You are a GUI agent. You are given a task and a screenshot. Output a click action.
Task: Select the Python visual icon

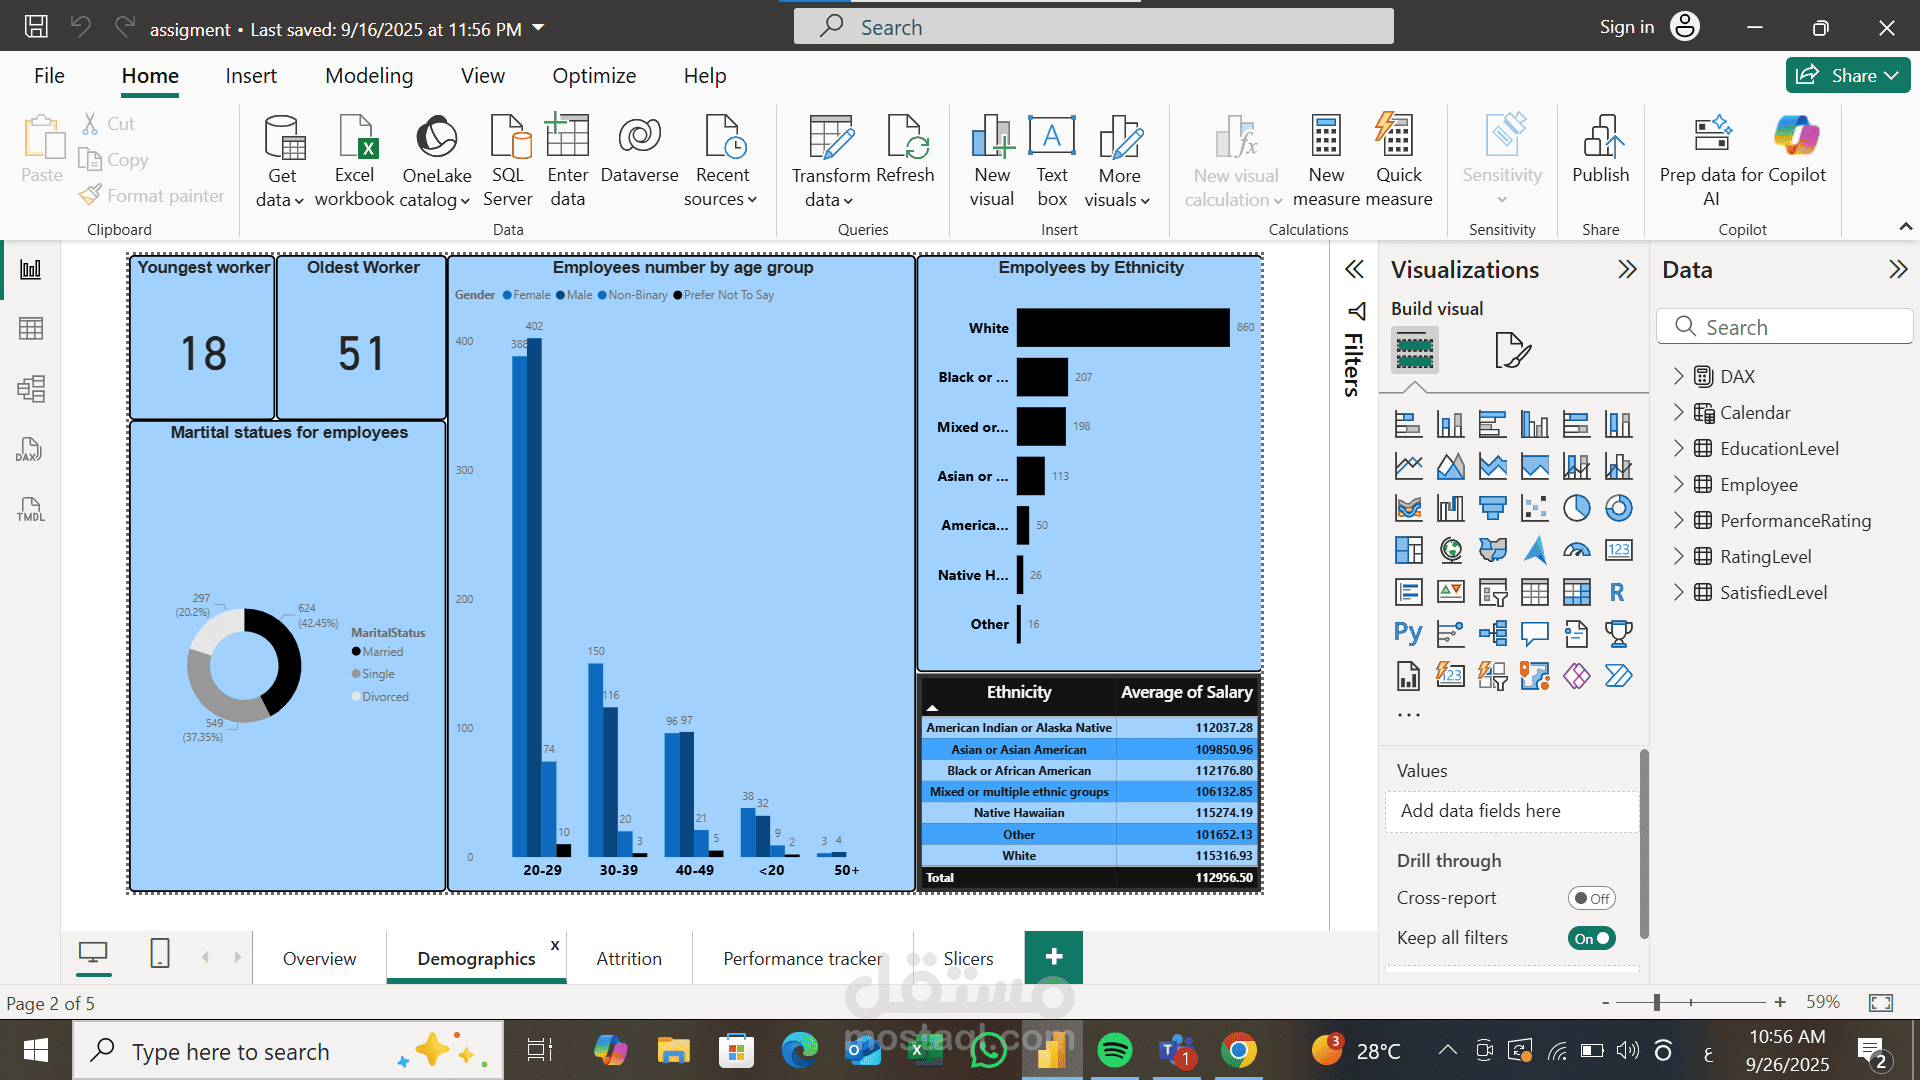1408,633
